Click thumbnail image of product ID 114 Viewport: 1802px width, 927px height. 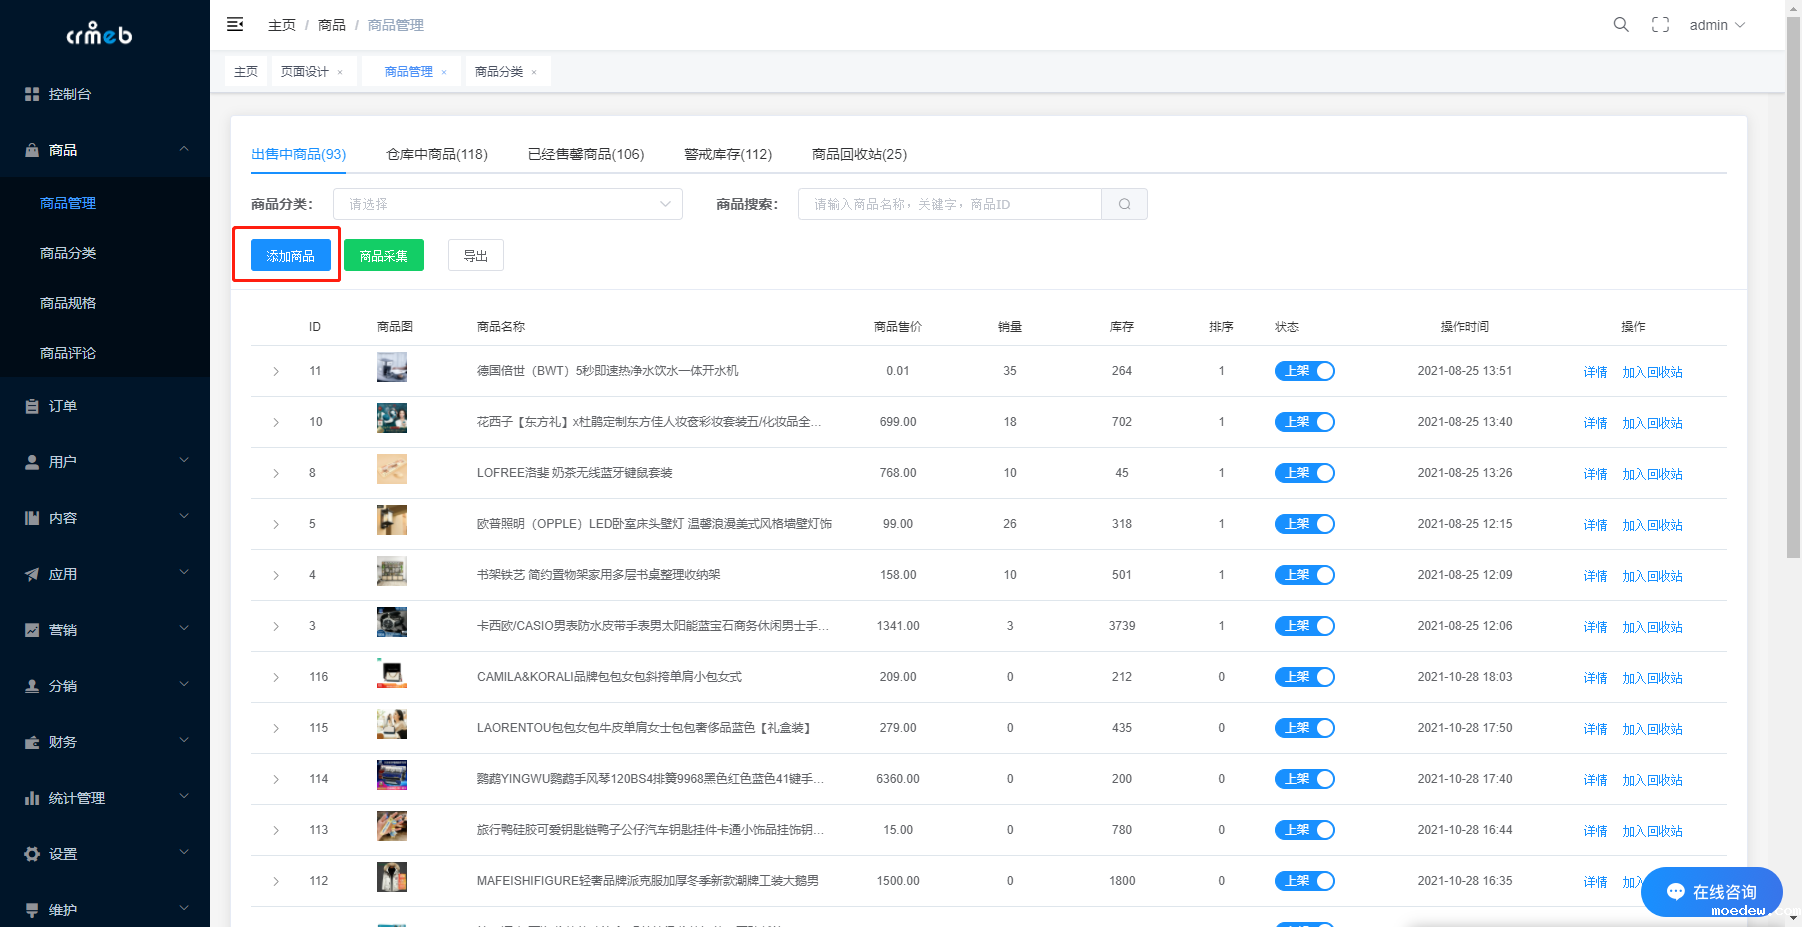pos(391,776)
